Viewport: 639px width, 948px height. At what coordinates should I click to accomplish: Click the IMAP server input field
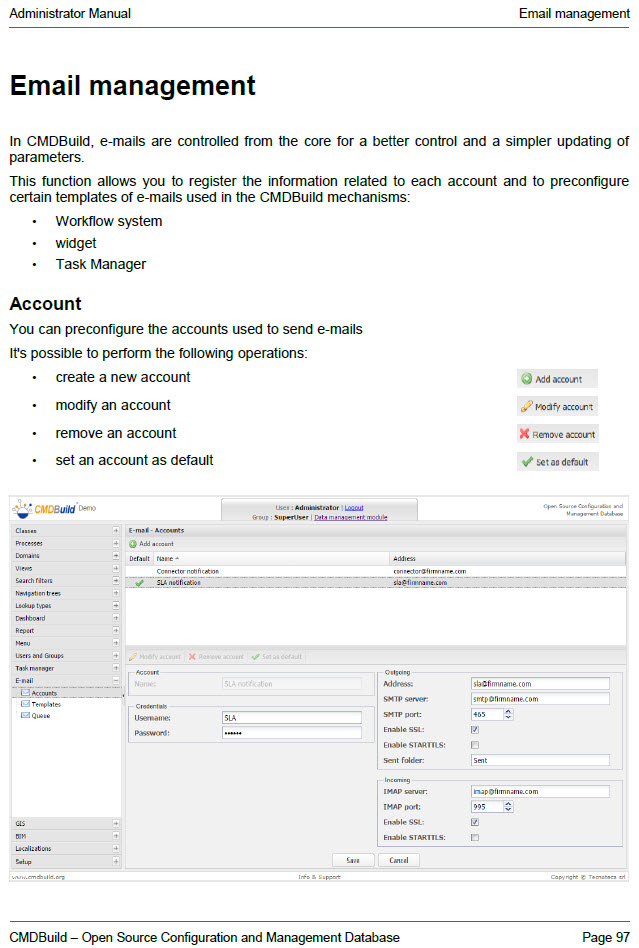[x=540, y=791]
